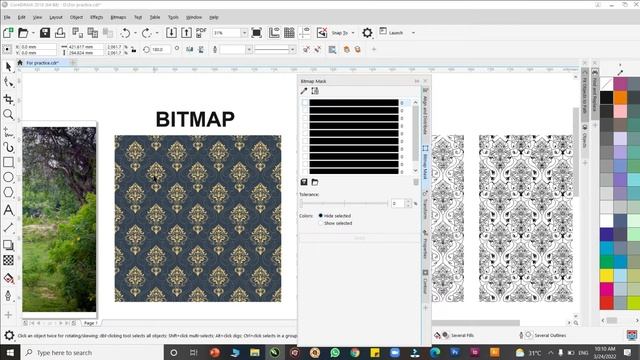Pick the yellow swatch in color palette
Screen dimensions: 640x360
[x=607, y=276]
